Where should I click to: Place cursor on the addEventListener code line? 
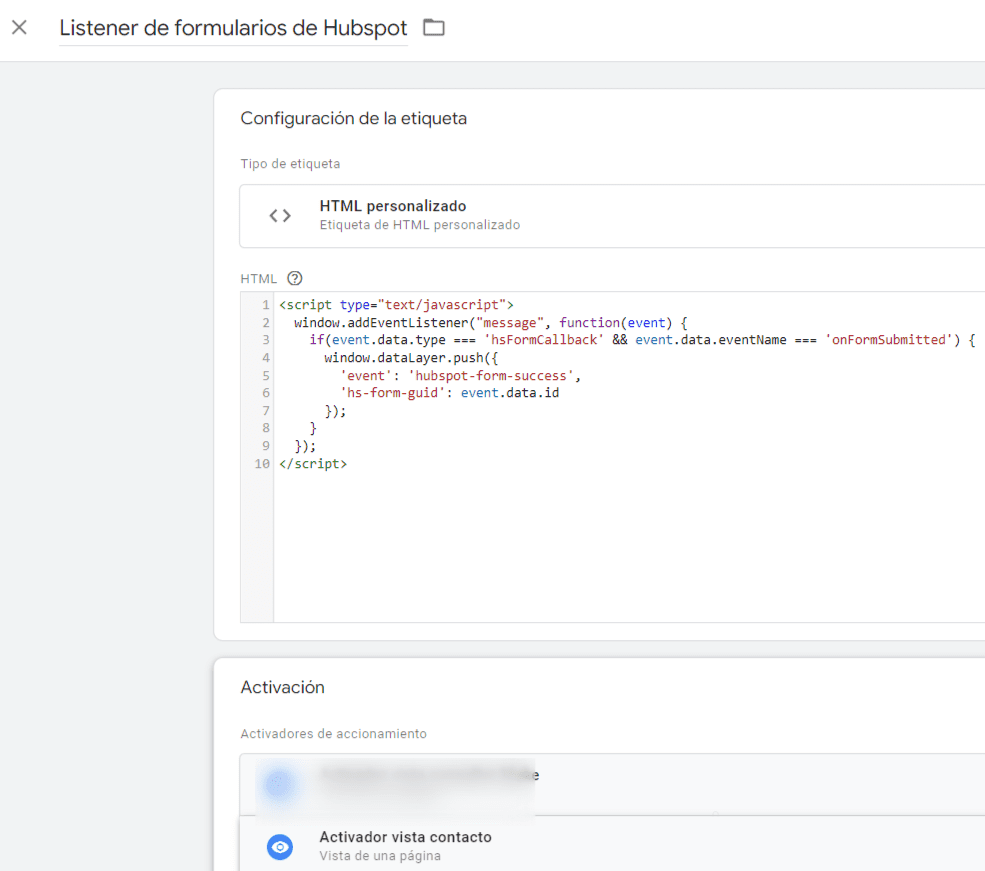point(490,322)
